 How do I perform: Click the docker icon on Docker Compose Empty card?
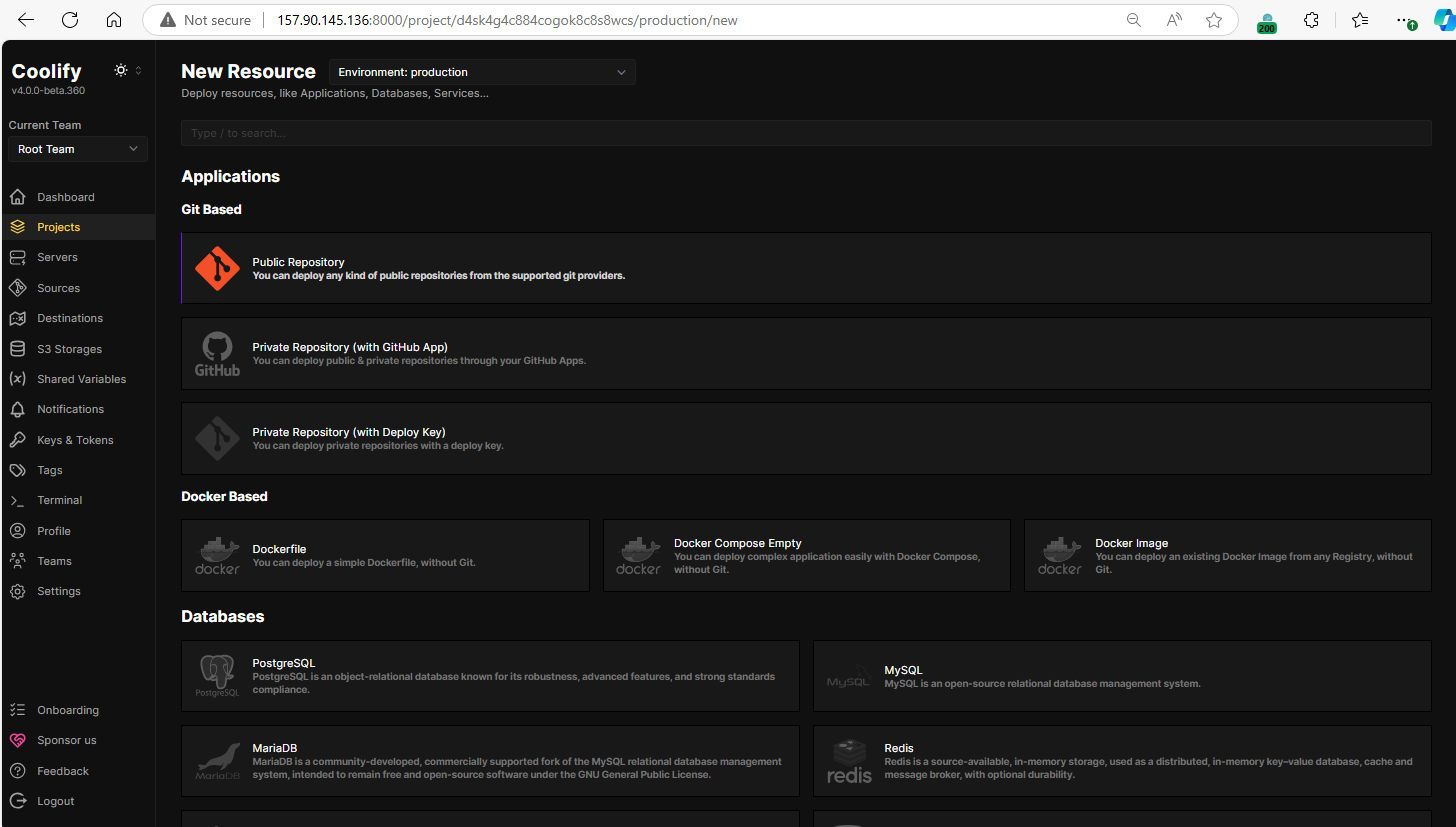638,555
